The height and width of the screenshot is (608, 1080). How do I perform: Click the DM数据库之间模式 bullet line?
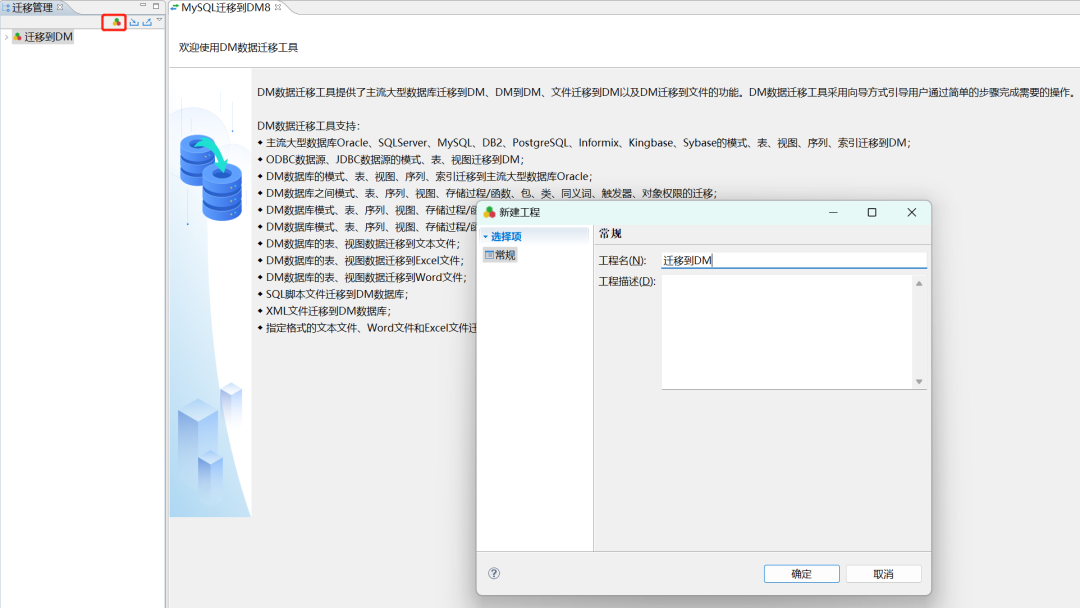click(x=487, y=193)
